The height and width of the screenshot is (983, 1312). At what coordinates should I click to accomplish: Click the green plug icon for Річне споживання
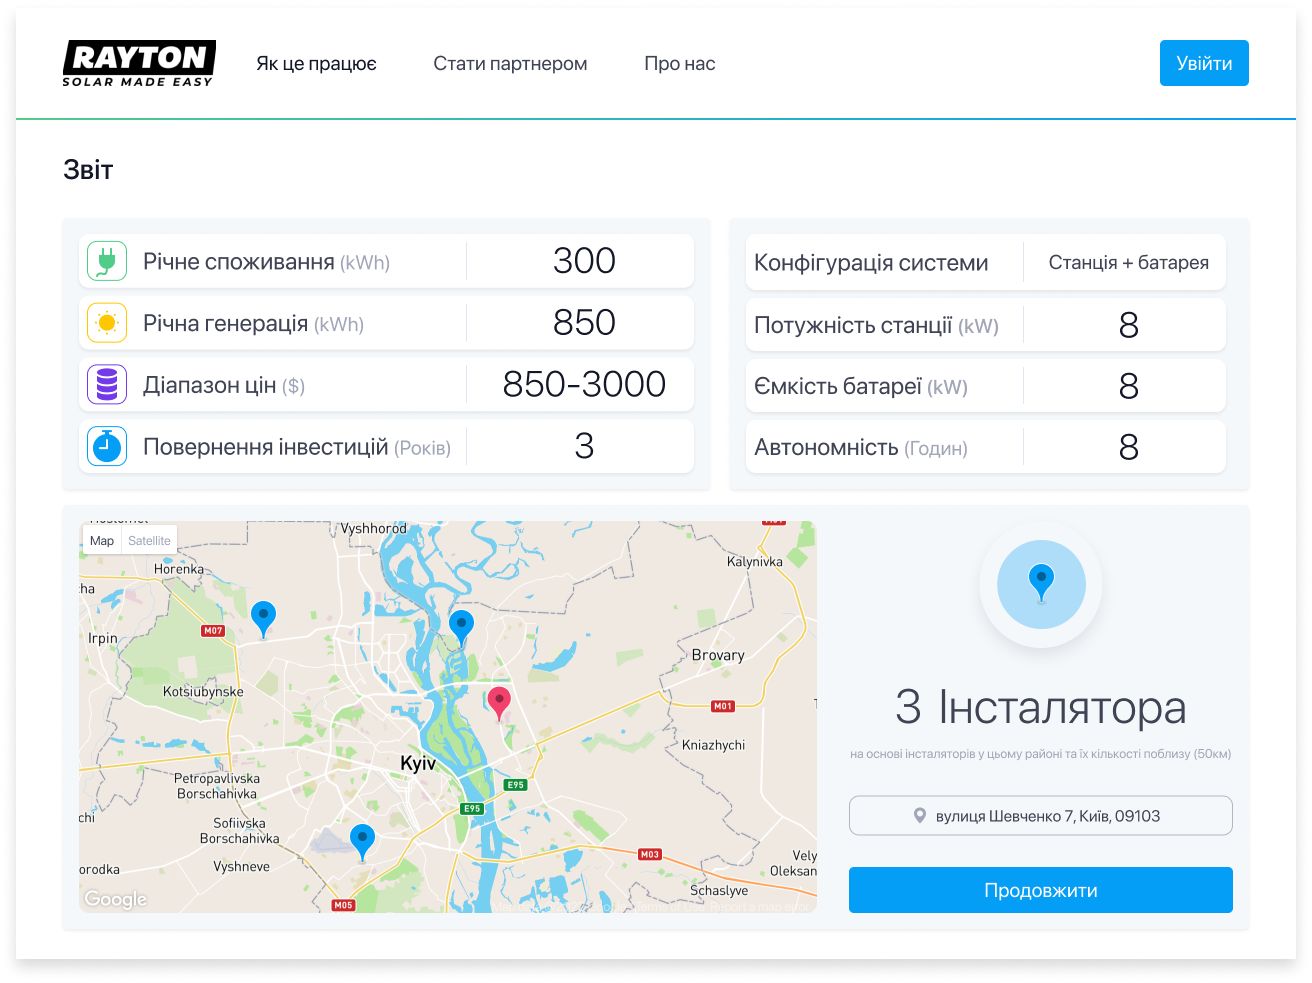coord(106,260)
